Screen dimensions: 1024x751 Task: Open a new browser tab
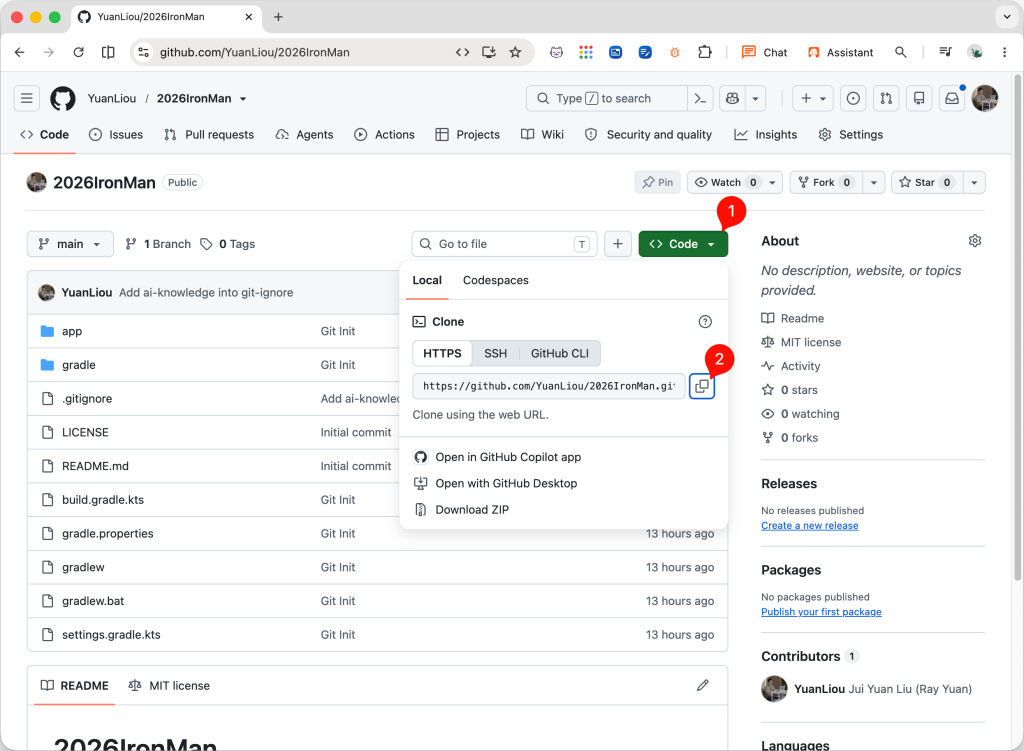278,17
